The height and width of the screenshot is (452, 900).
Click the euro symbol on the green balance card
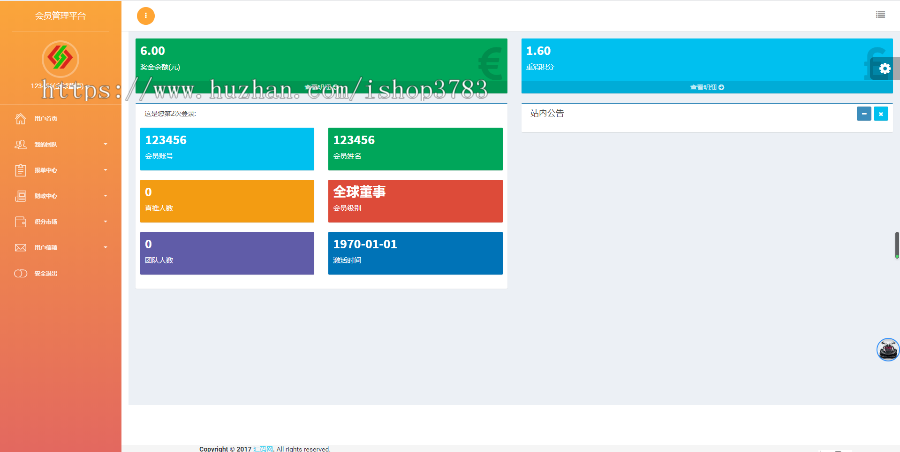[490, 63]
